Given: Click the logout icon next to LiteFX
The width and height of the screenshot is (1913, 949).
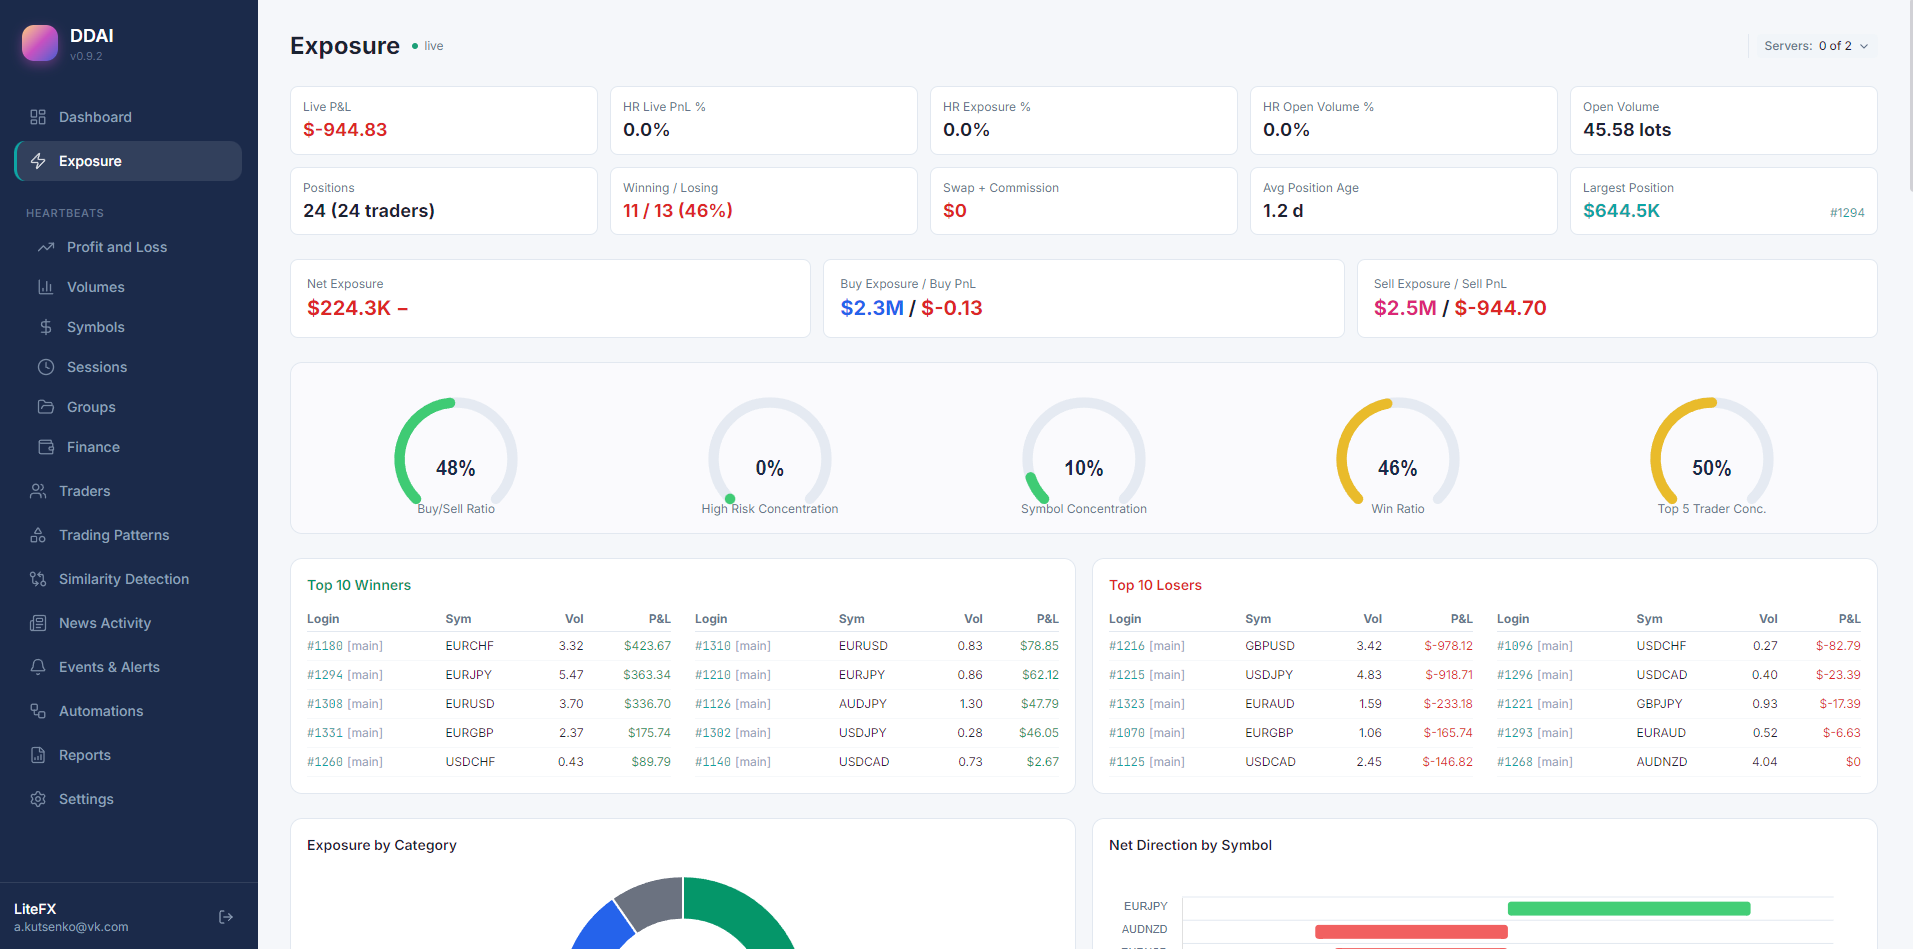Looking at the screenshot, I should 226,917.
